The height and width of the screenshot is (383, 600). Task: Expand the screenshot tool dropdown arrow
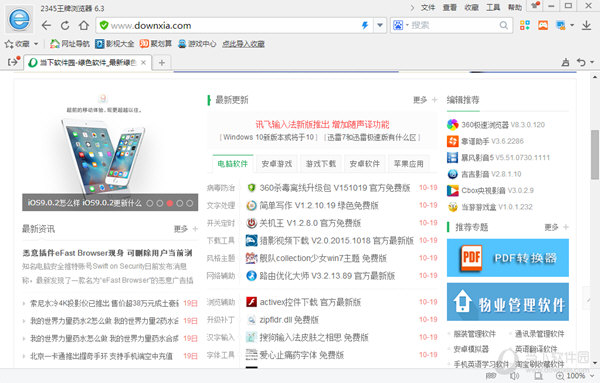click(x=572, y=26)
